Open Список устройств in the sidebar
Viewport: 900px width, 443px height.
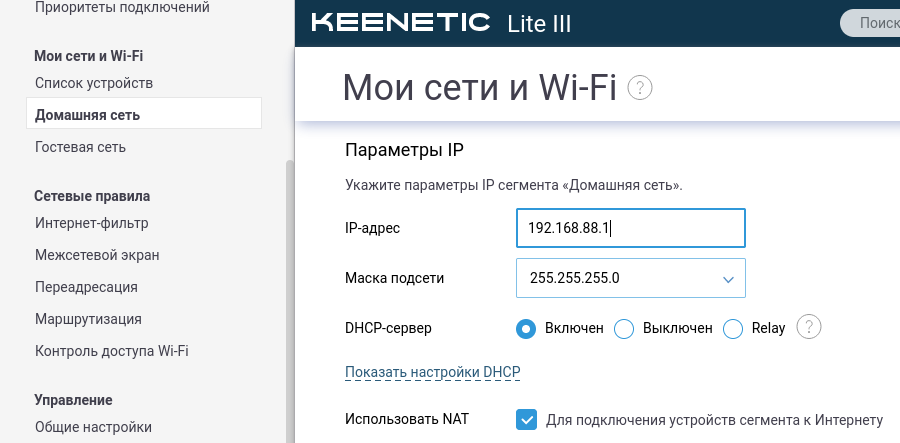point(94,83)
